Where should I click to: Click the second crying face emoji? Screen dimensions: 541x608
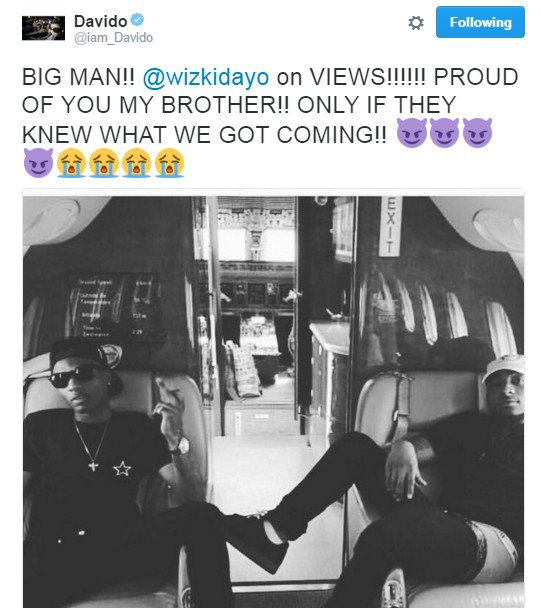pos(104,163)
